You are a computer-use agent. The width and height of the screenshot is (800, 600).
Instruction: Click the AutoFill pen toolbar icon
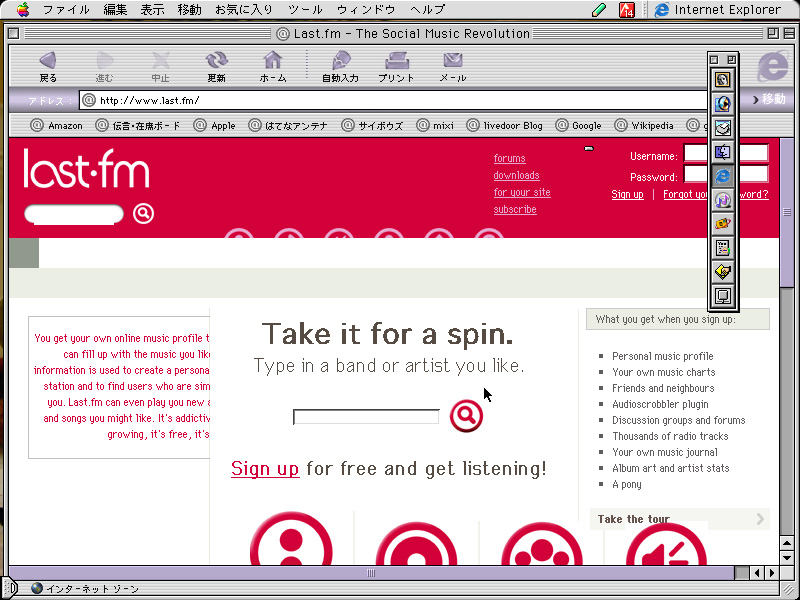(x=340, y=61)
